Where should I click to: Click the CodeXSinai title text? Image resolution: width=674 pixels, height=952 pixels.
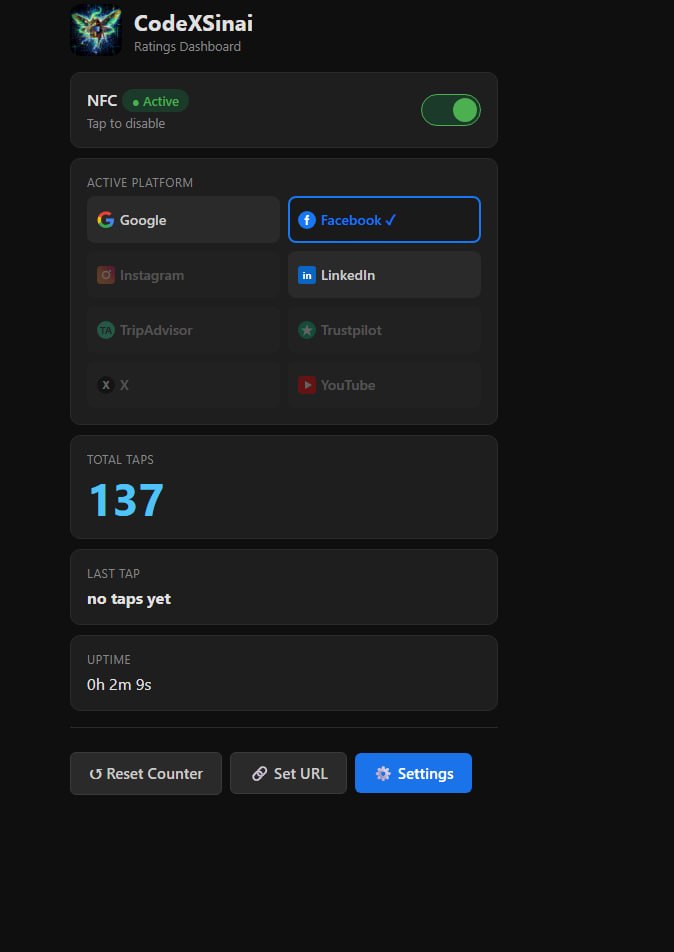coord(193,23)
